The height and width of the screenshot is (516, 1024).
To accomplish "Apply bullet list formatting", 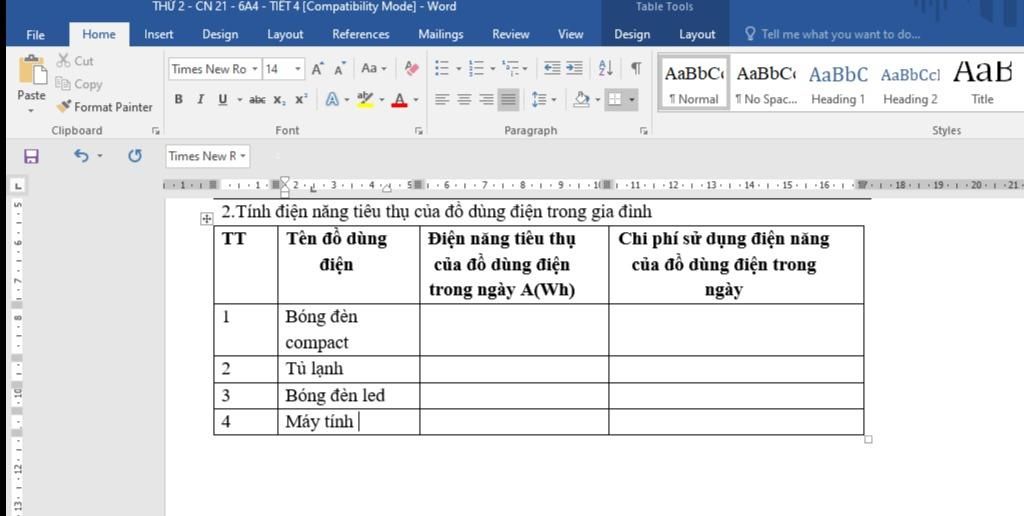I will click(442, 68).
